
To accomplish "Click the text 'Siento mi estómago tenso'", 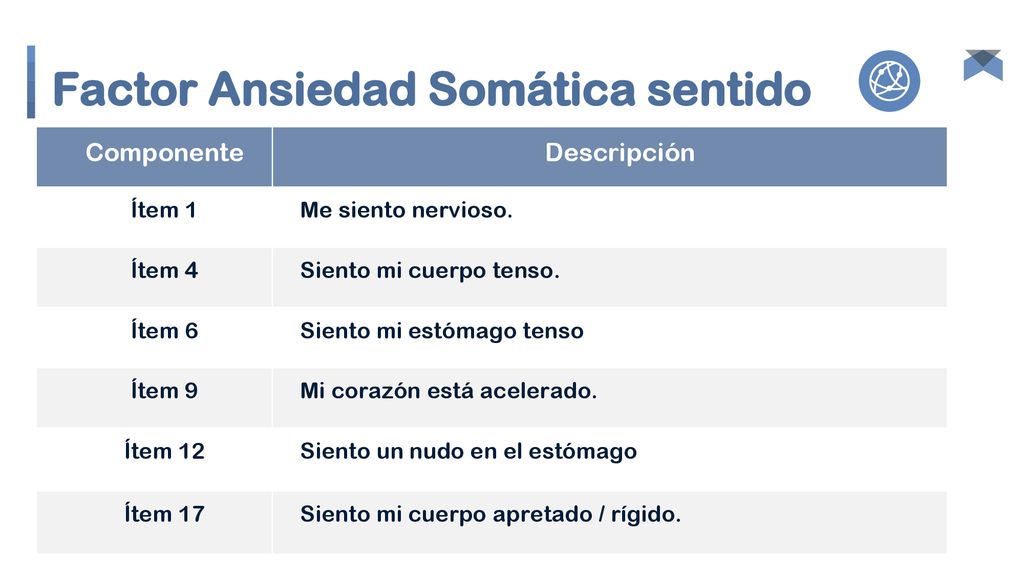I will pos(442,331).
